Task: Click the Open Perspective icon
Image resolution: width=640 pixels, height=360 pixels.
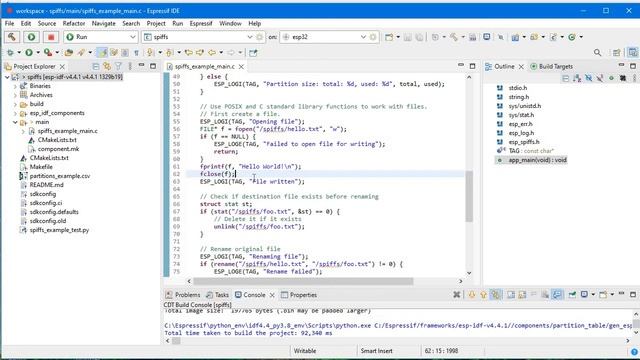Action: (x=616, y=53)
